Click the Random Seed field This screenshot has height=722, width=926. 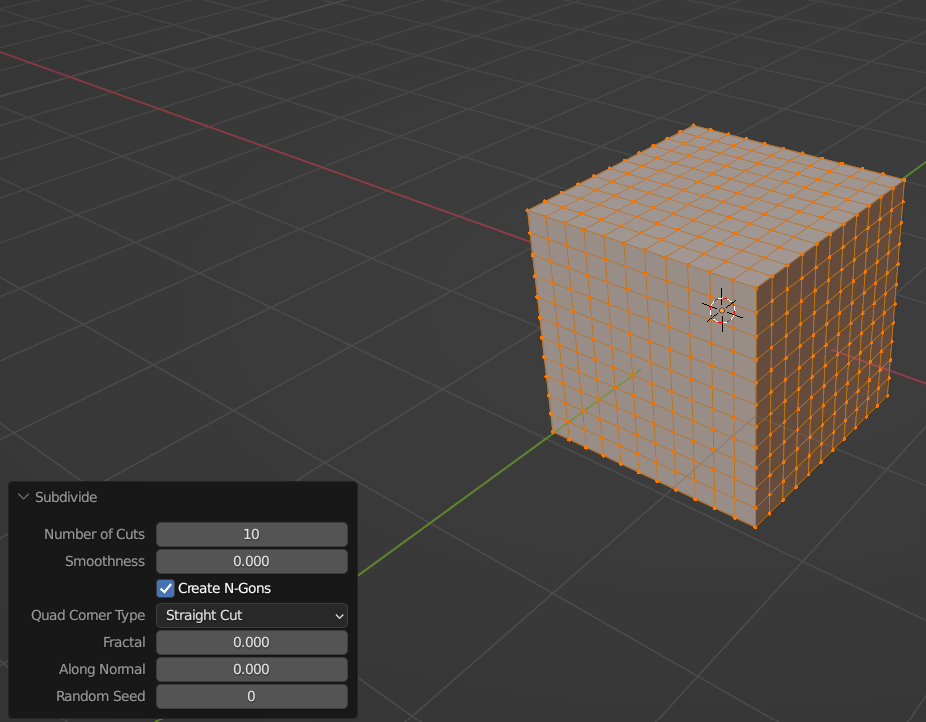coord(252,697)
